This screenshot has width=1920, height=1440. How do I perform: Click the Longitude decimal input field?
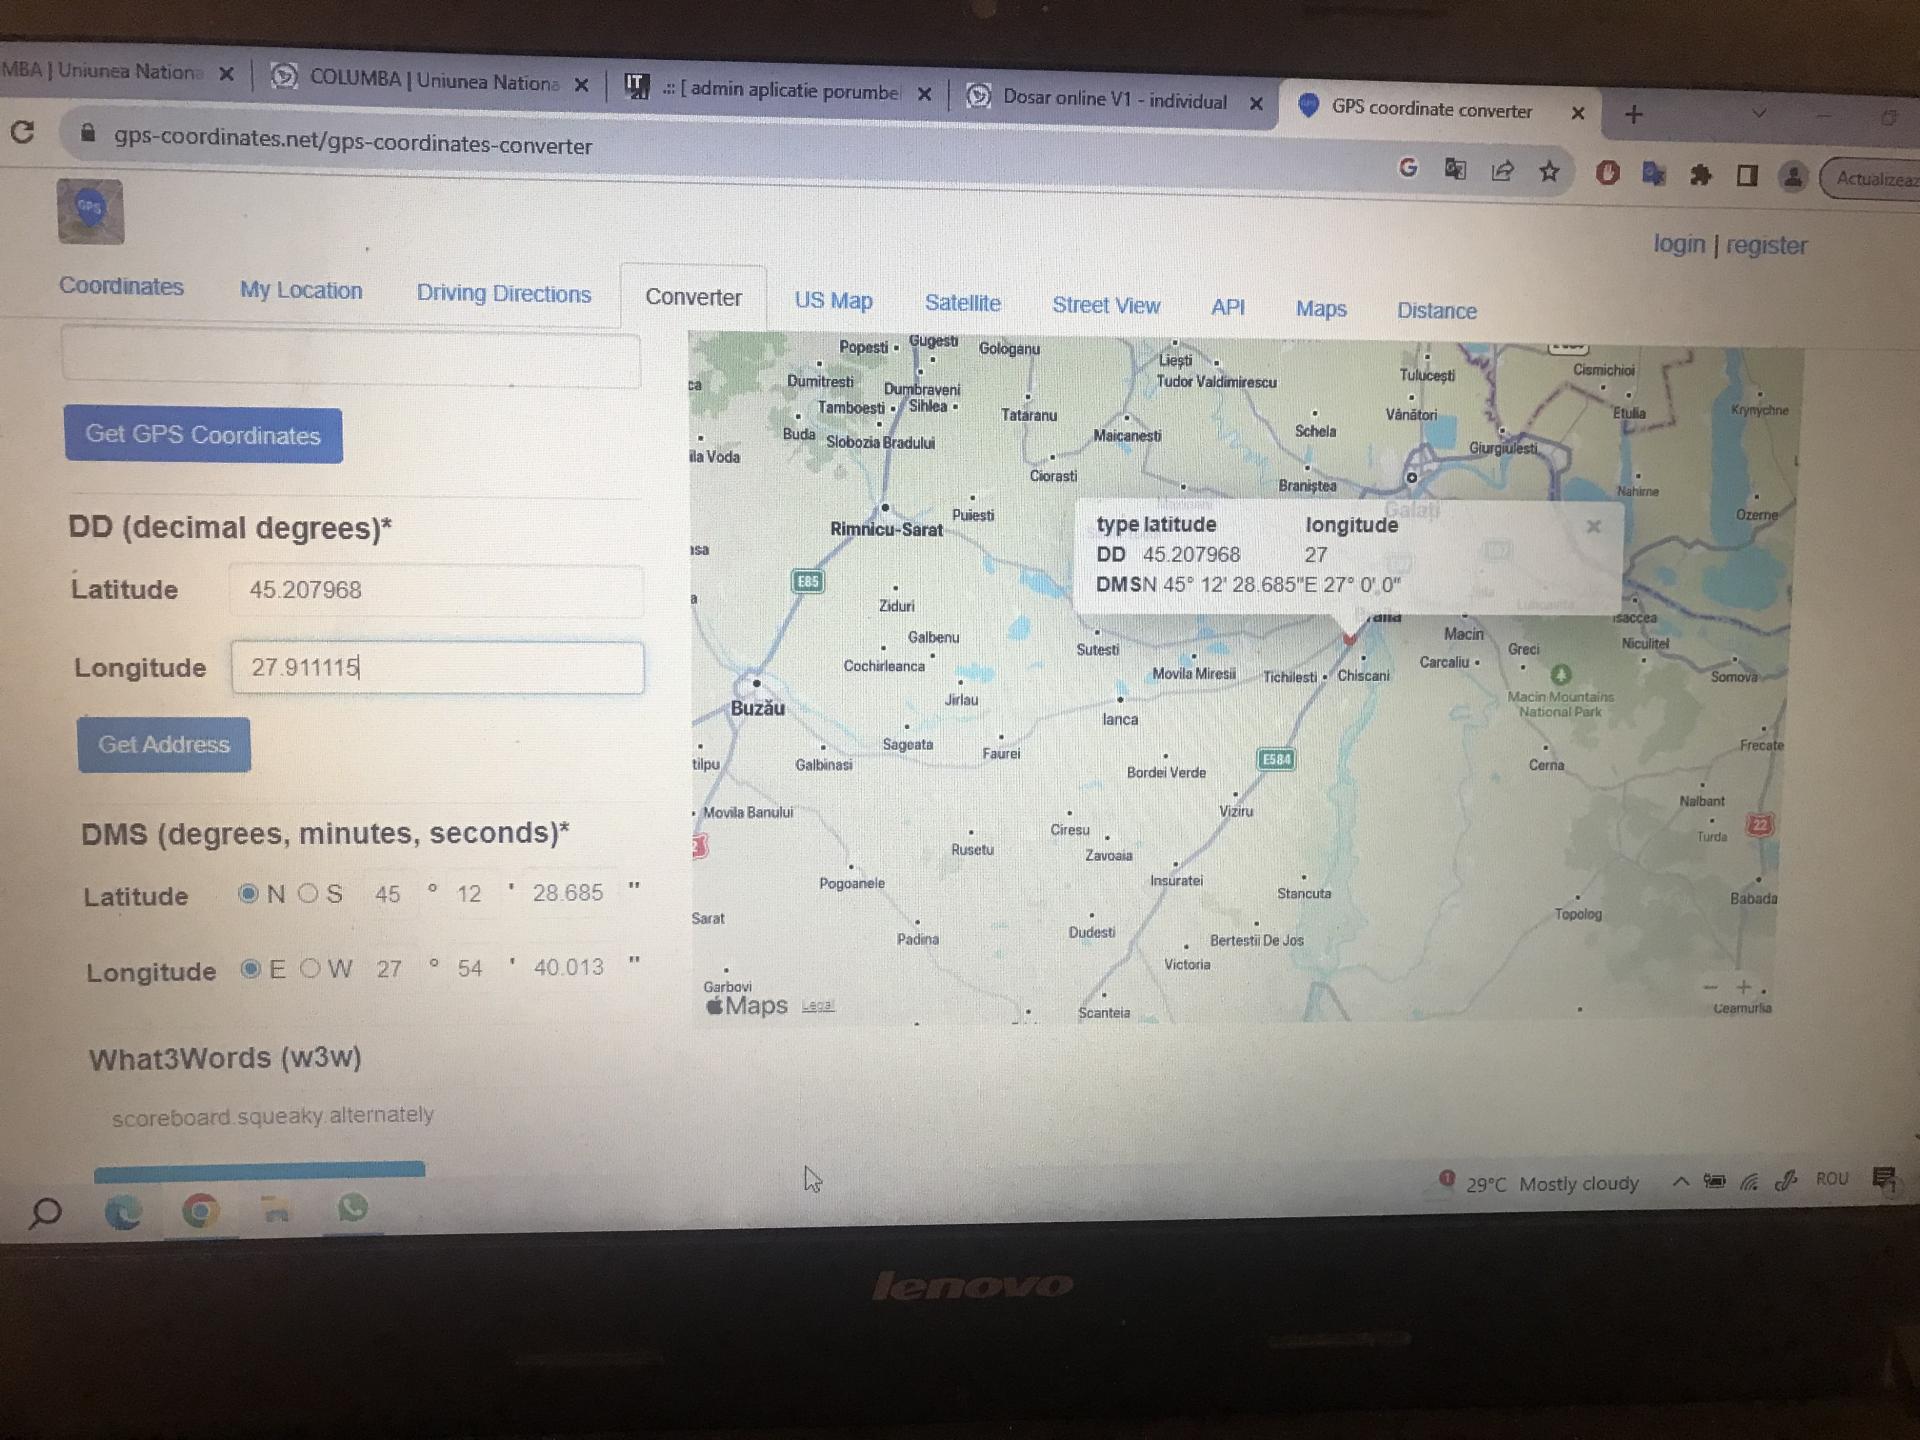(437, 667)
